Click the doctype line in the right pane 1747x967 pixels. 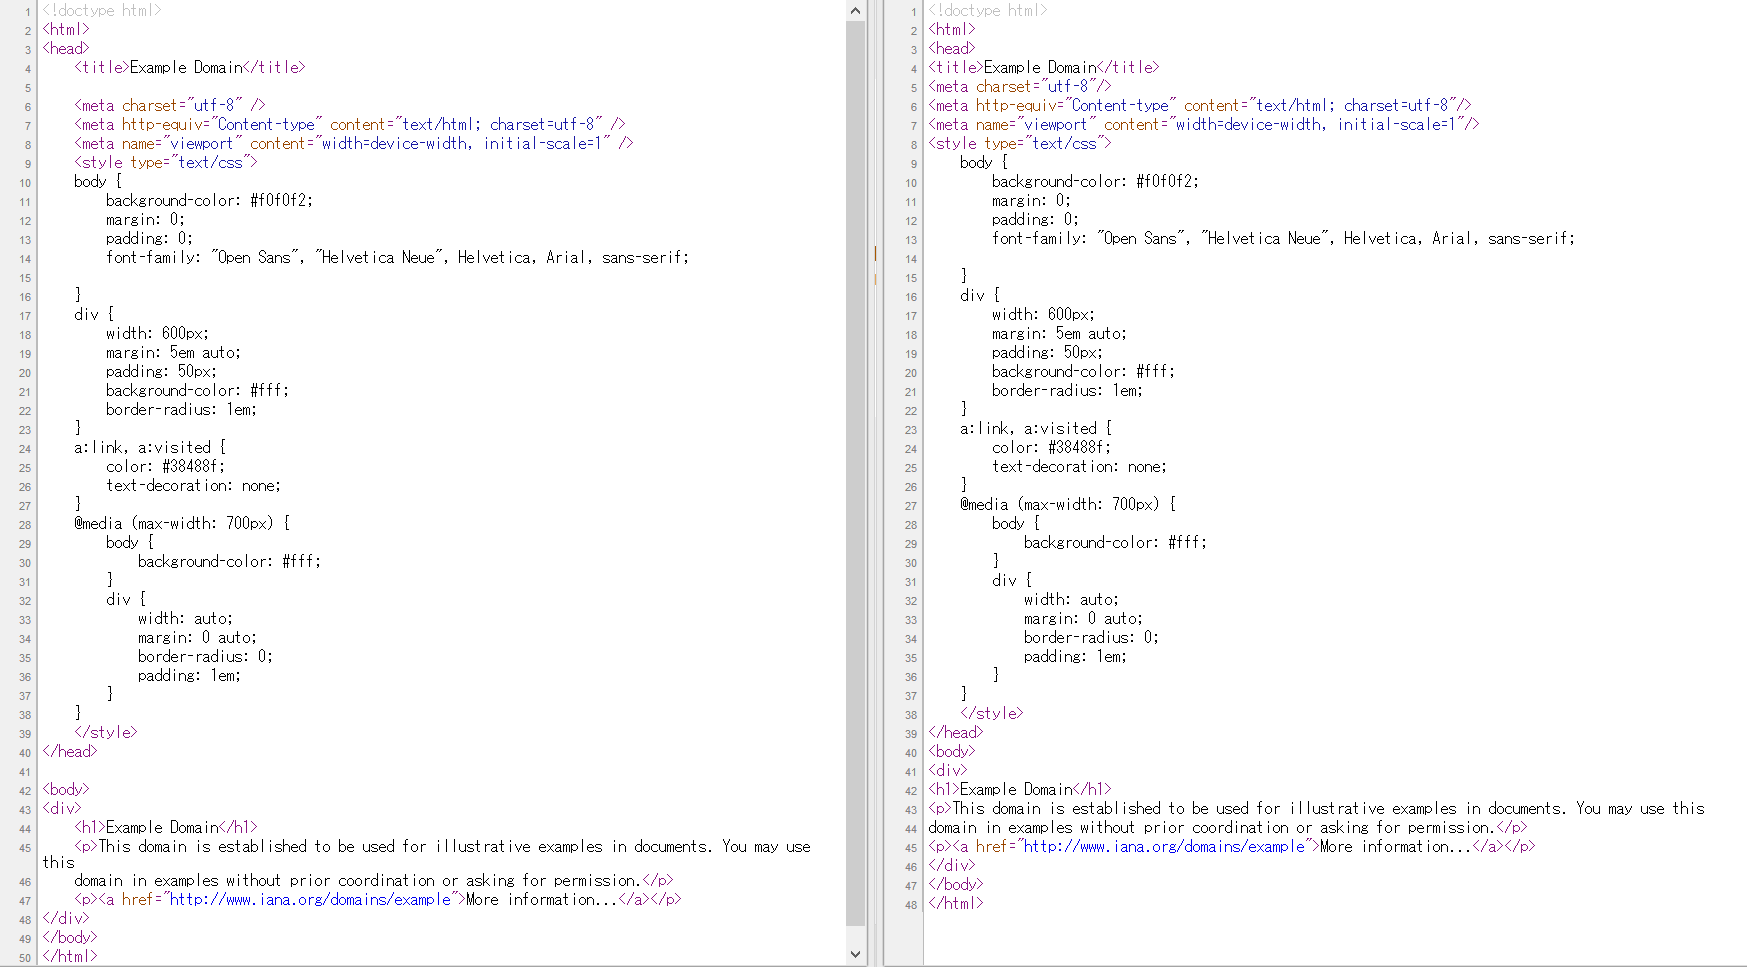pyautogui.click(x=988, y=11)
